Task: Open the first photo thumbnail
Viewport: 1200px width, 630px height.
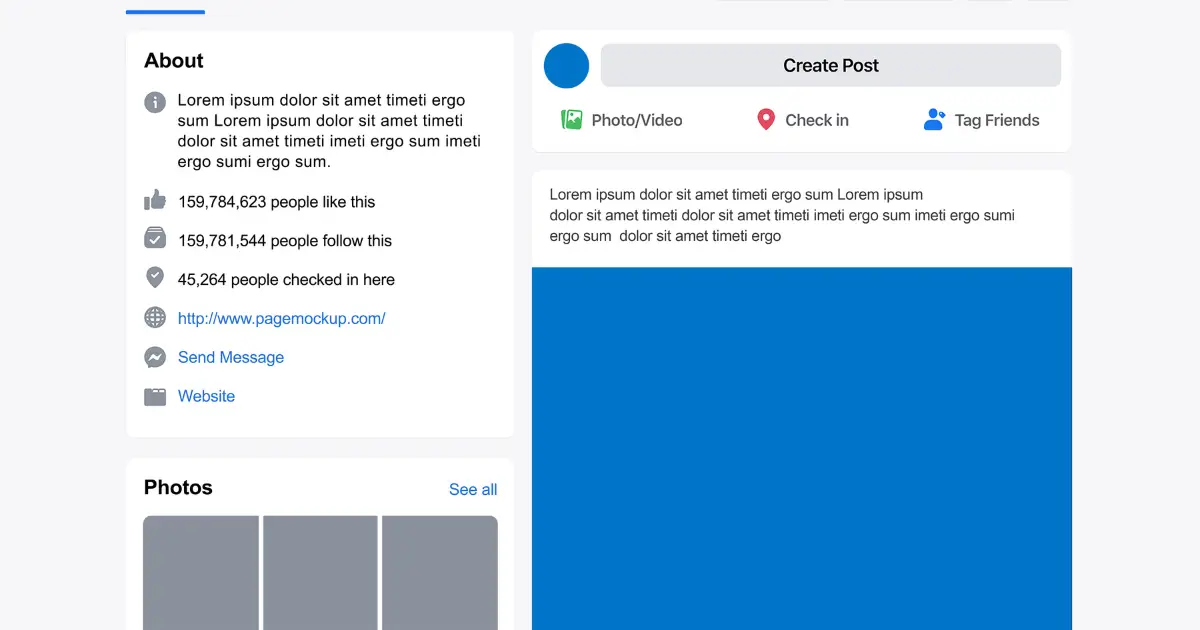Action: (201, 572)
